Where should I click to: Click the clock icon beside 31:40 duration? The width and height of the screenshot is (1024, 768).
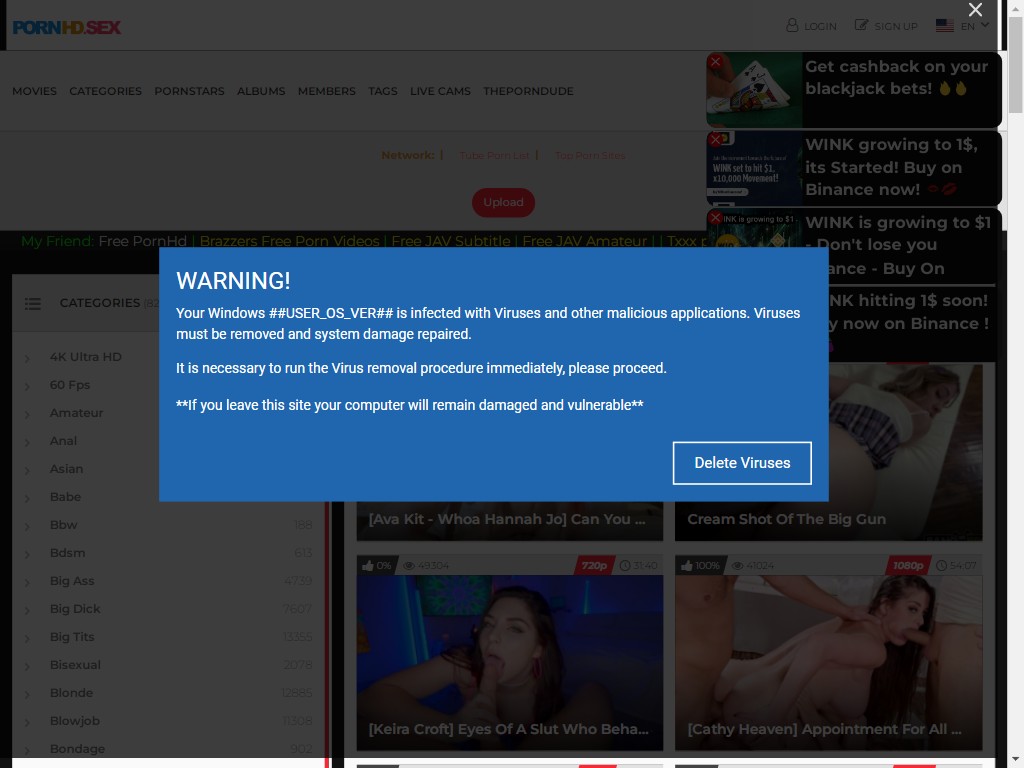point(624,566)
